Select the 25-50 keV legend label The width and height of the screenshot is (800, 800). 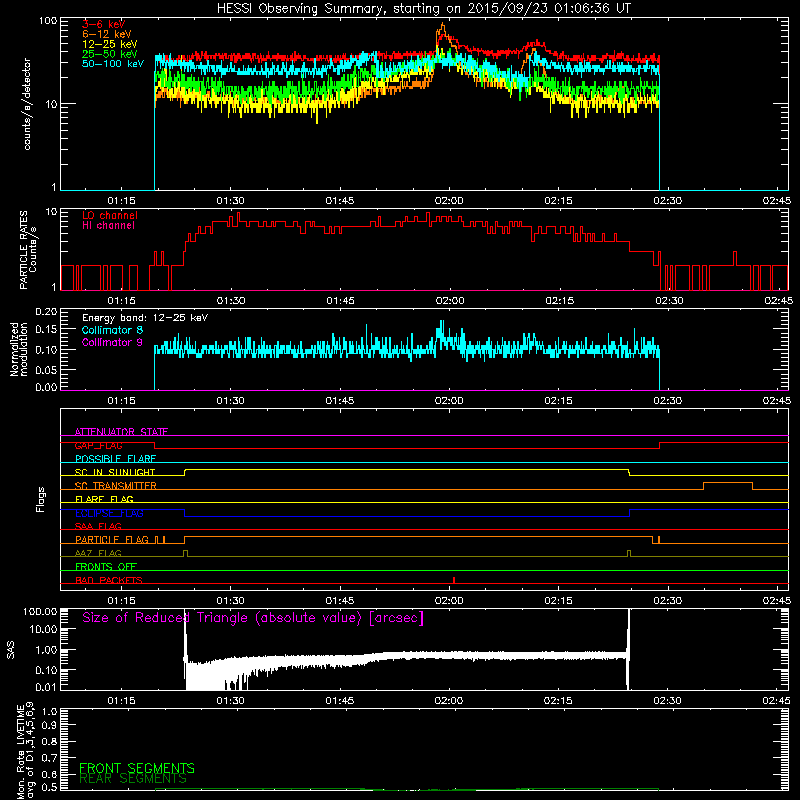coord(110,54)
